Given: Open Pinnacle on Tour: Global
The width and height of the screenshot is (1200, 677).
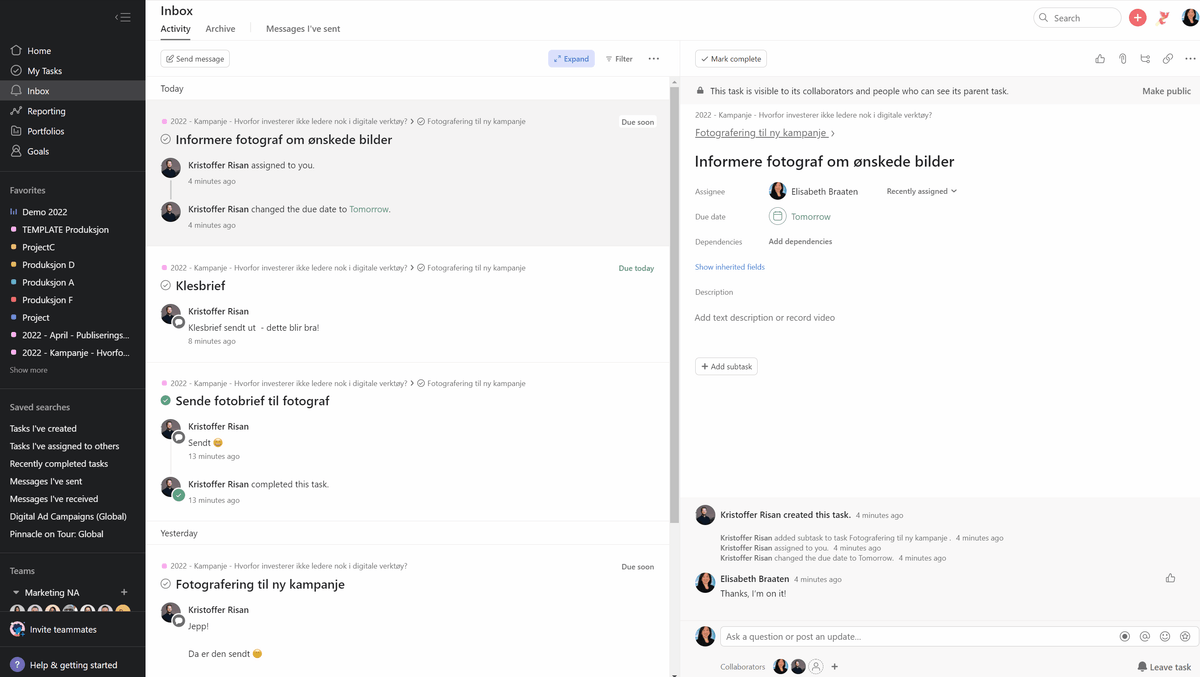Looking at the screenshot, I should pyautogui.click(x=57, y=534).
